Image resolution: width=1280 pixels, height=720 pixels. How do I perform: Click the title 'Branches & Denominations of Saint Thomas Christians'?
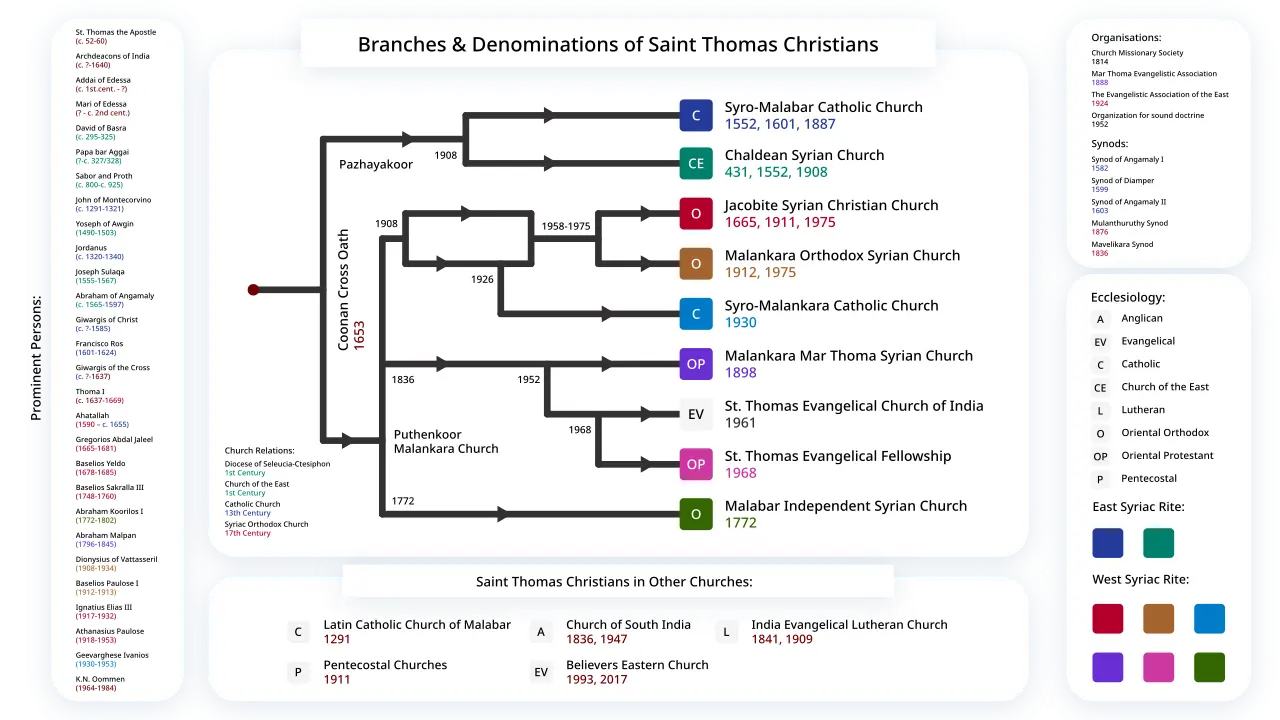tap(618, 44)
